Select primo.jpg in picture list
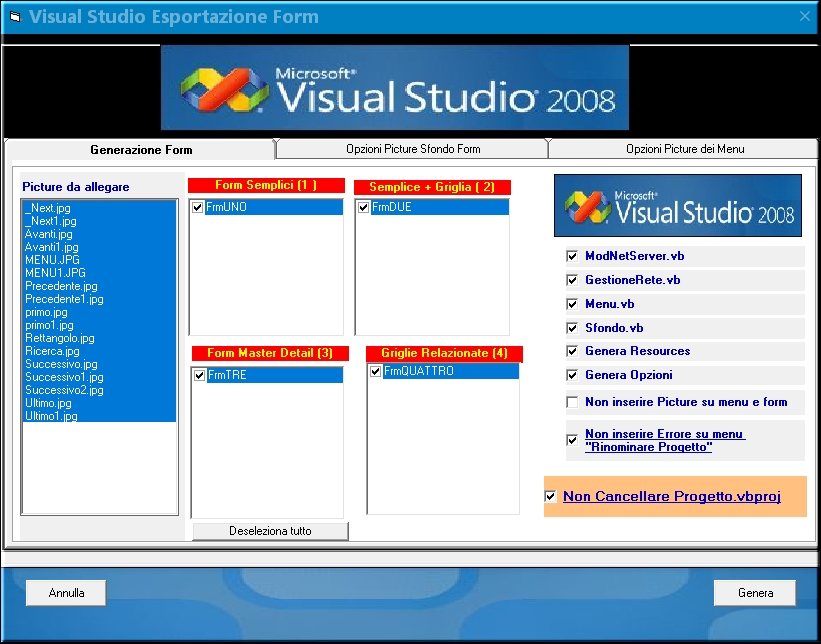Viewport: 821px width, 644px height. 99,312
